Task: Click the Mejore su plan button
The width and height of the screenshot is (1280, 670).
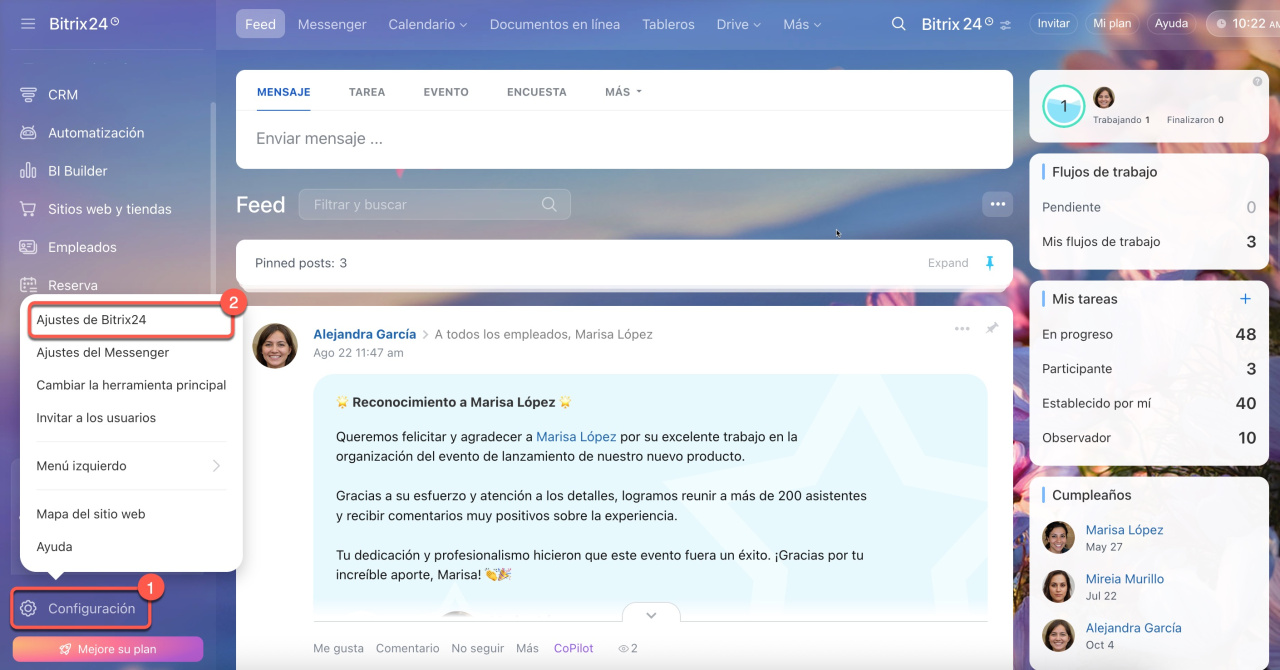Action: click(108, 649)
